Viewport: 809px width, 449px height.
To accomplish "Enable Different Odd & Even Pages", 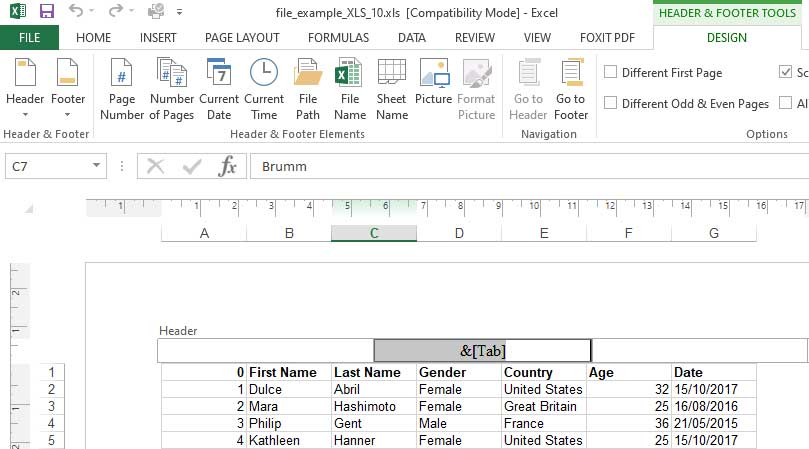I will coord(610,103).
